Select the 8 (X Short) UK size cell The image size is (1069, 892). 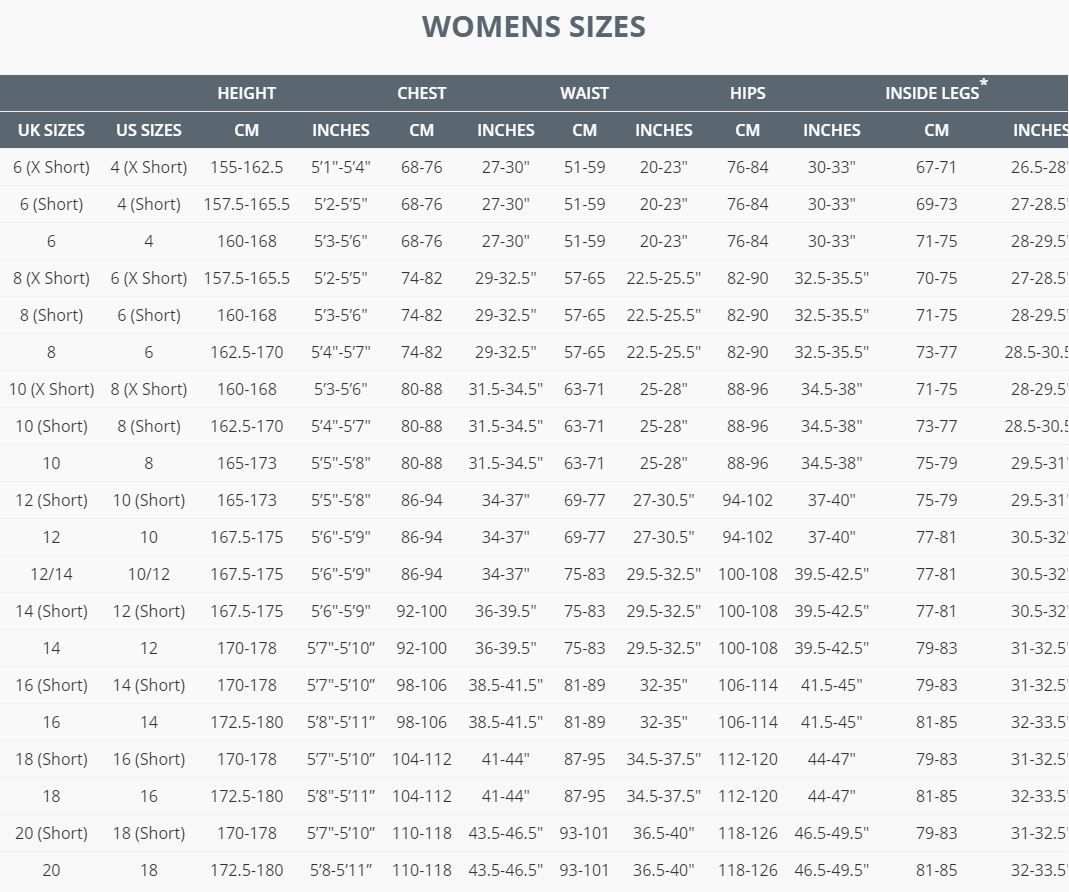[x=51, y=278]
